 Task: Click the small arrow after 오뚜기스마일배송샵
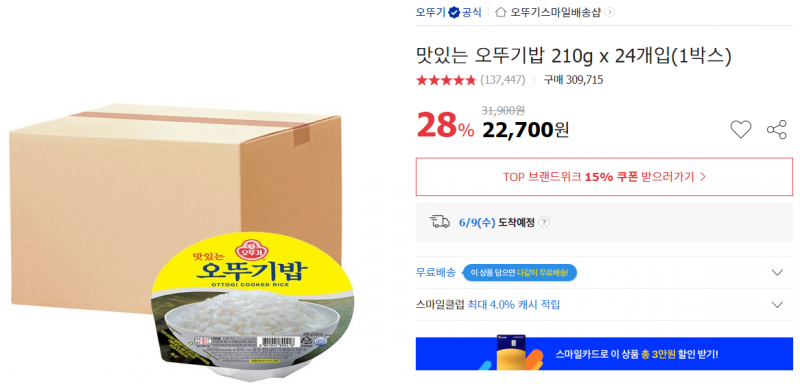click(x=610, y=12)
